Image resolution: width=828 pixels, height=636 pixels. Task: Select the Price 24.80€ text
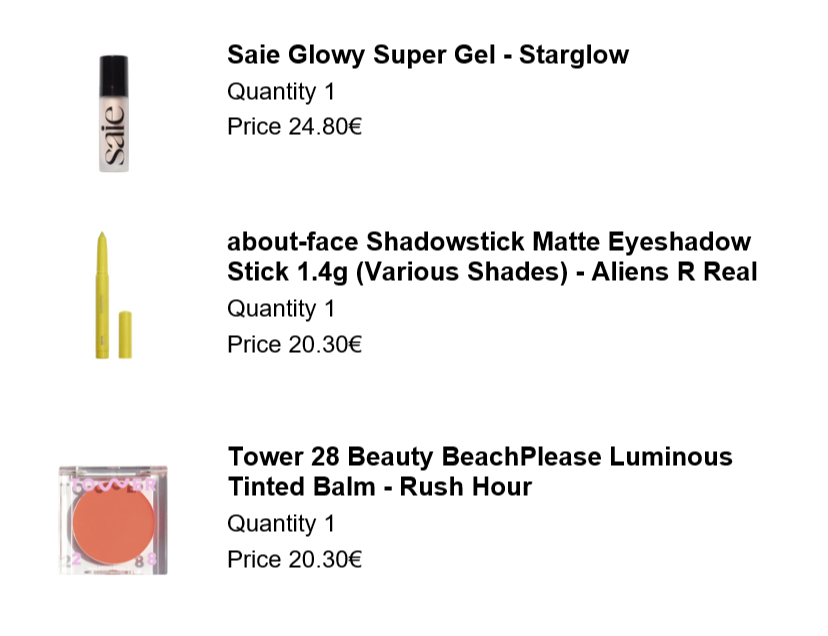click(x=294, y=127)
